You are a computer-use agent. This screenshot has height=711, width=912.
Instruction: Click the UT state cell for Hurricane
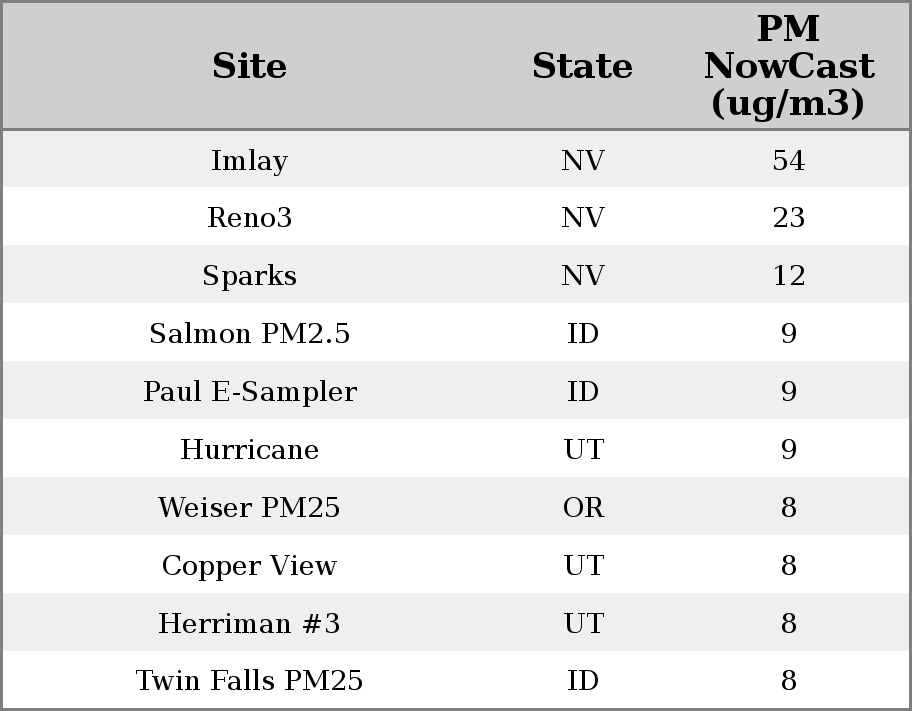tap(583, 450)
